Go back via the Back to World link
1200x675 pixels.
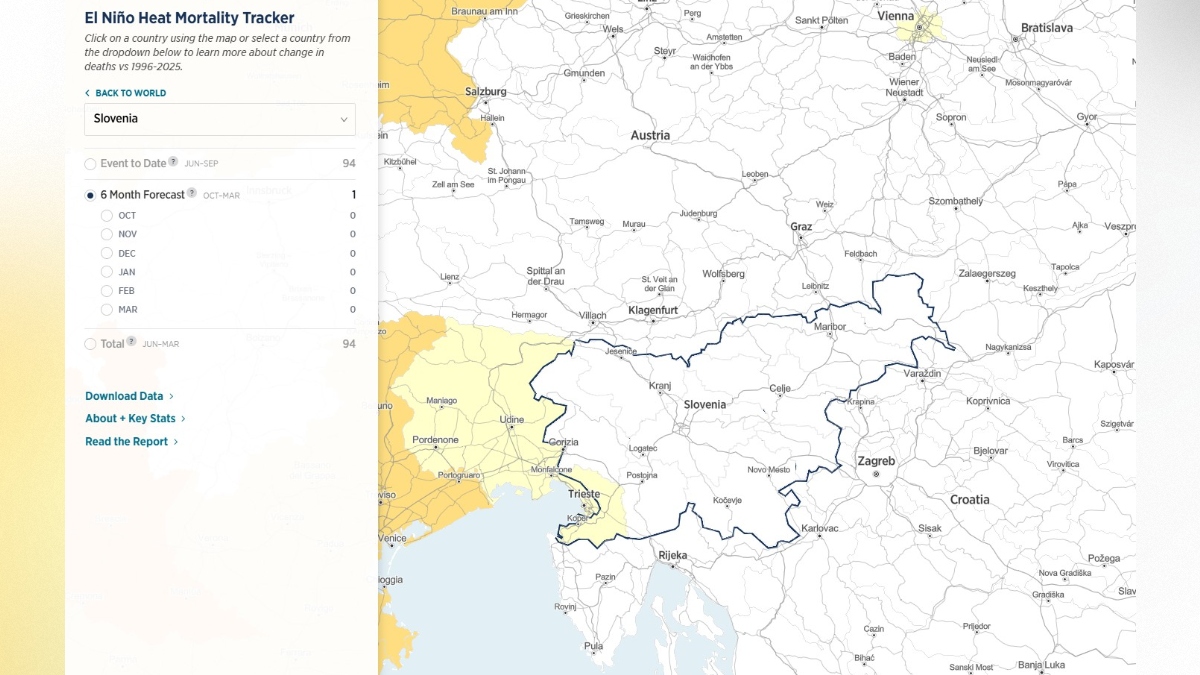(x=126, y=93)
